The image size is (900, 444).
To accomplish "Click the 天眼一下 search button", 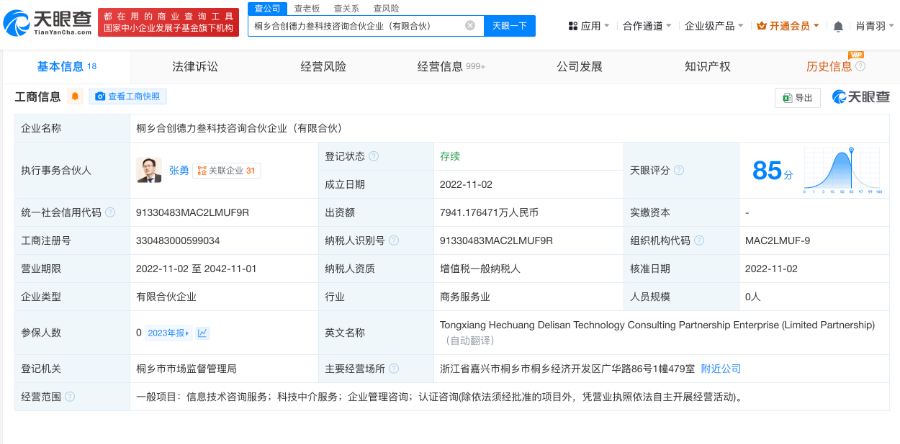I will click(510, 26).
